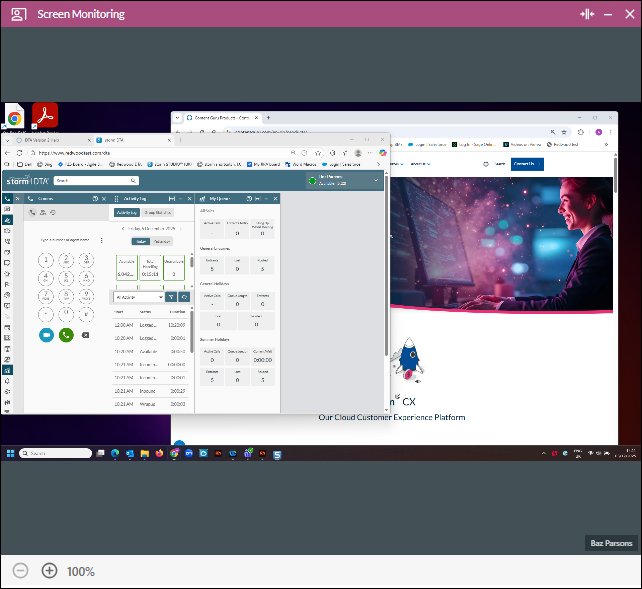Click the blue video call button

pyautogui.click(x=46, y=336)
